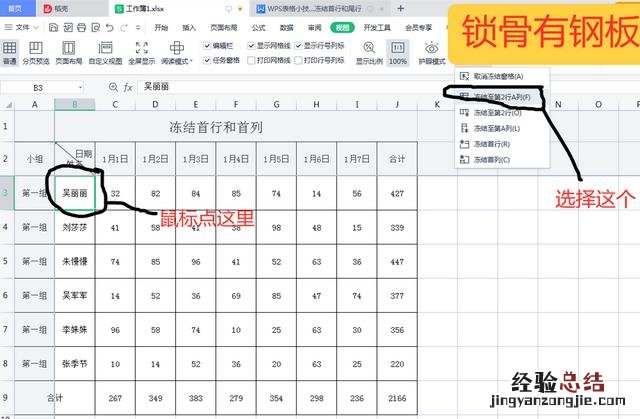The width and height of the screenshot is (640, 419).
Task: Choose 冻结首行(R) option
Action: click(x=502, y=144)
